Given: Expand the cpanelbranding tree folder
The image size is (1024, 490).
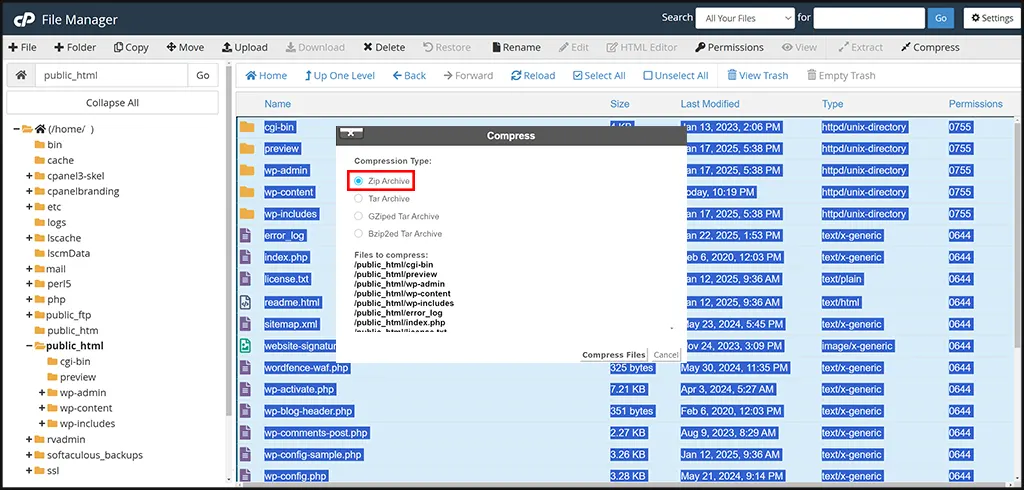Looking at the screenshot, I should pyautogui.click(x=29, y=191).
